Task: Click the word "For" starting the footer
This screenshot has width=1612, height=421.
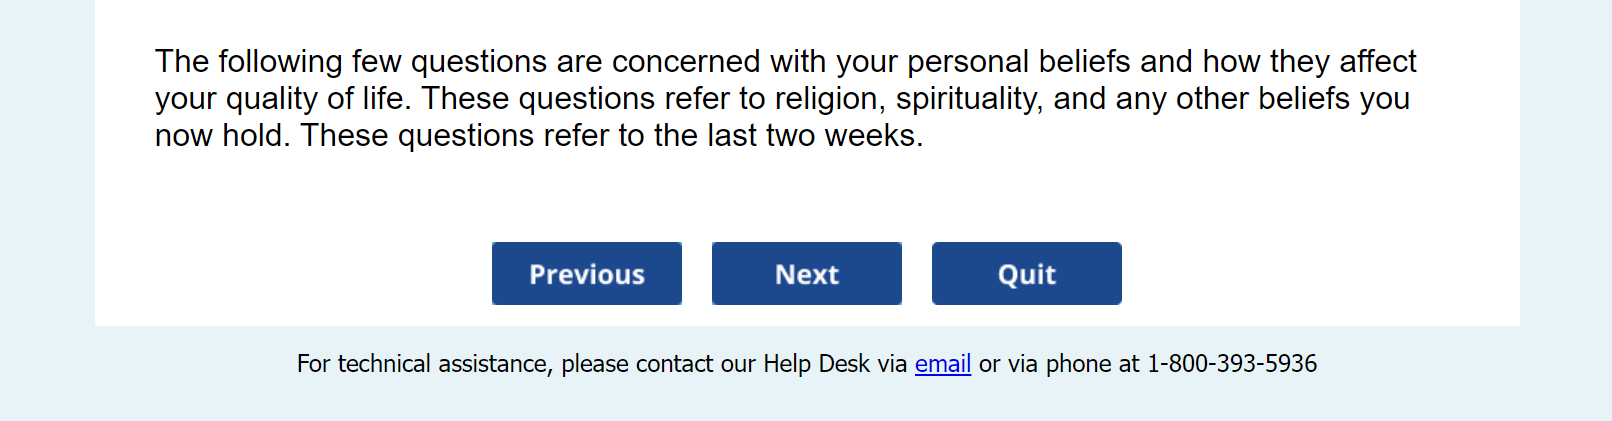Action: pyautogui.click(x=313, y=364)
